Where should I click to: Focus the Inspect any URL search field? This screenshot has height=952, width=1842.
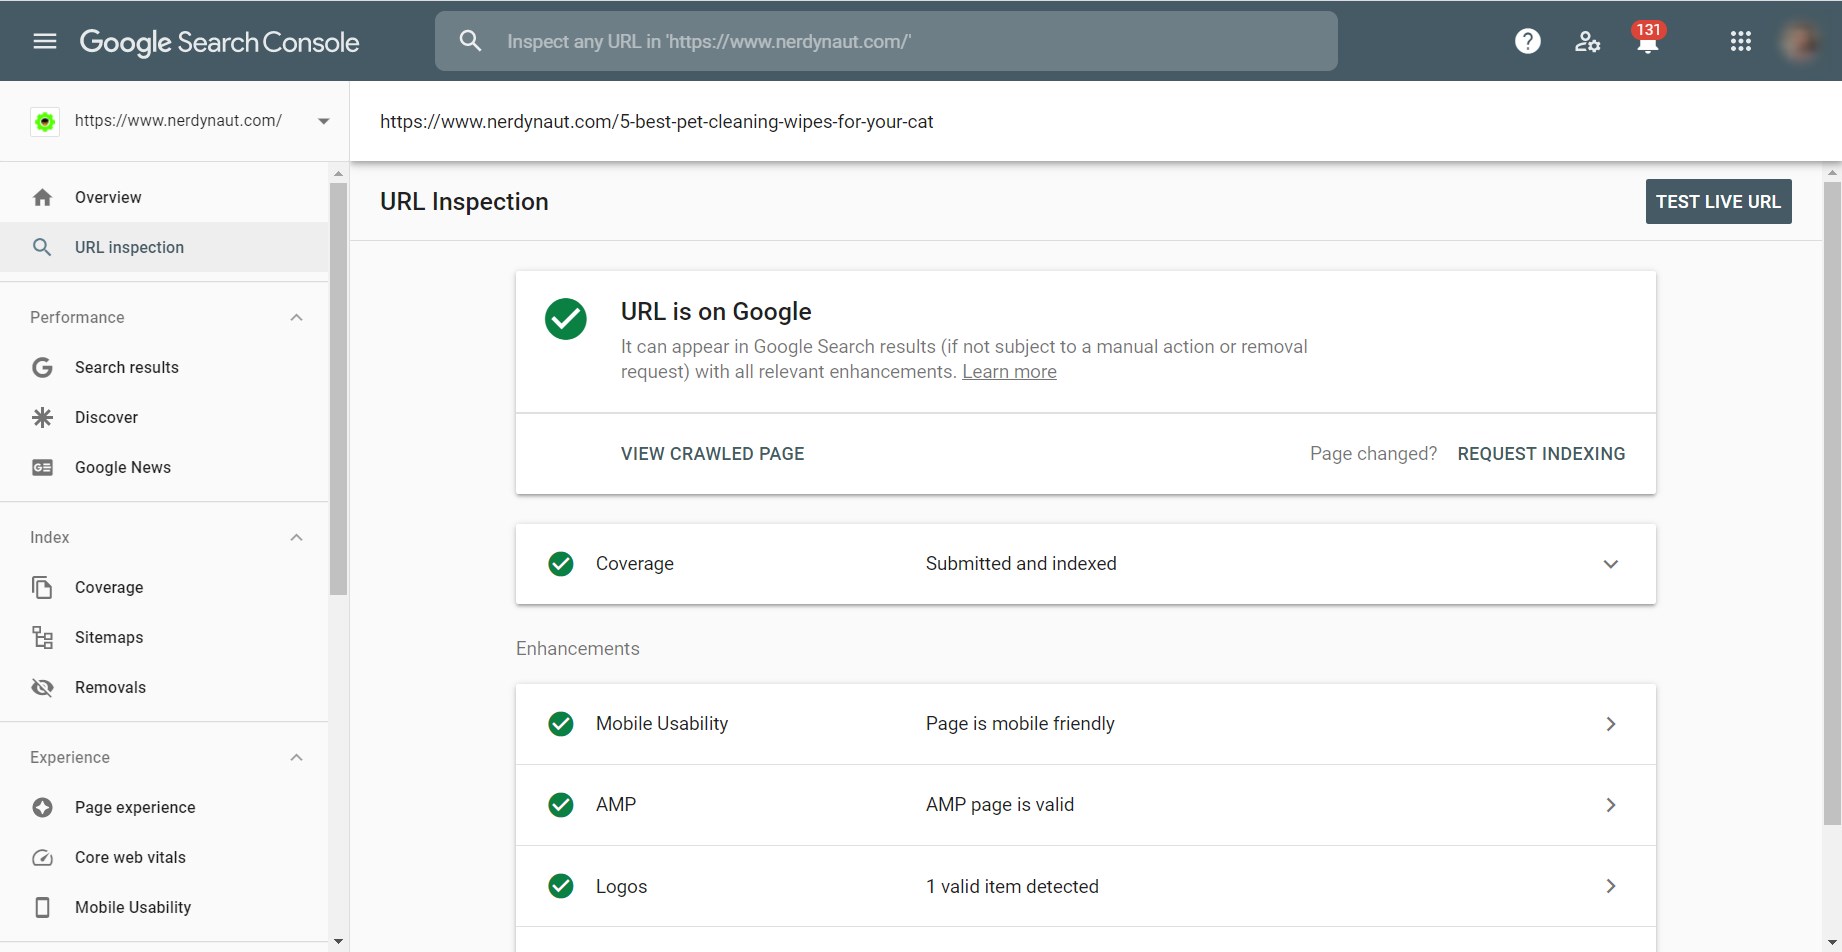[x=886, y=41]
